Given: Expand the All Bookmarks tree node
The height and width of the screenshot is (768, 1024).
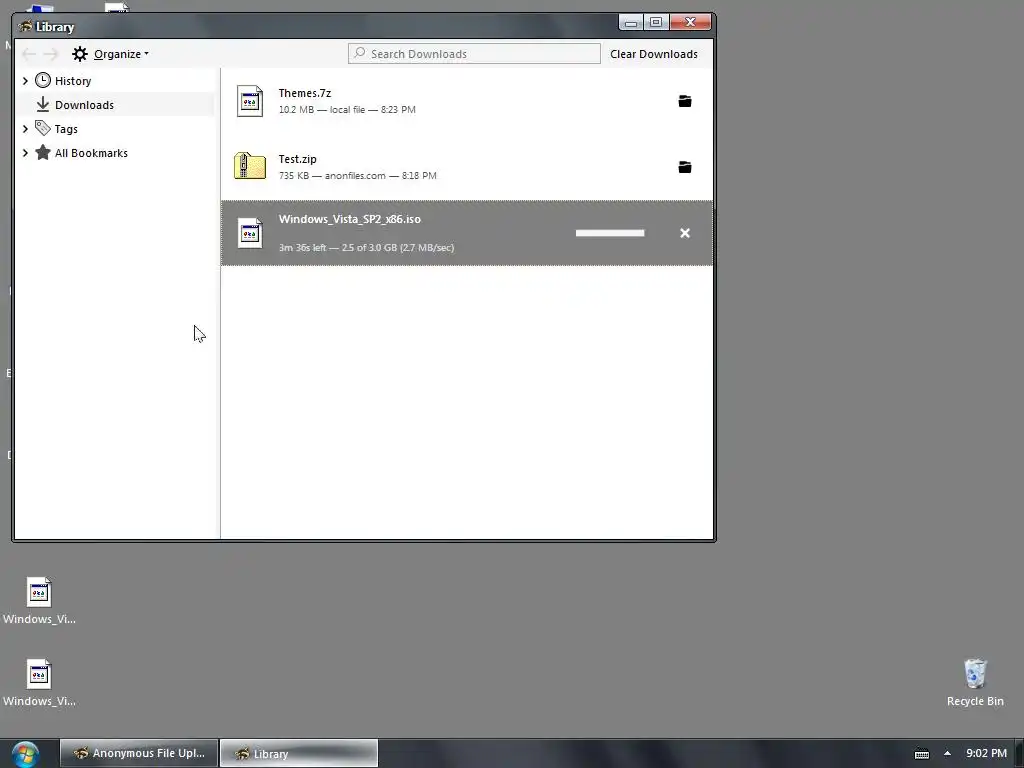Looking at the screenshot, I should (25, 153).
